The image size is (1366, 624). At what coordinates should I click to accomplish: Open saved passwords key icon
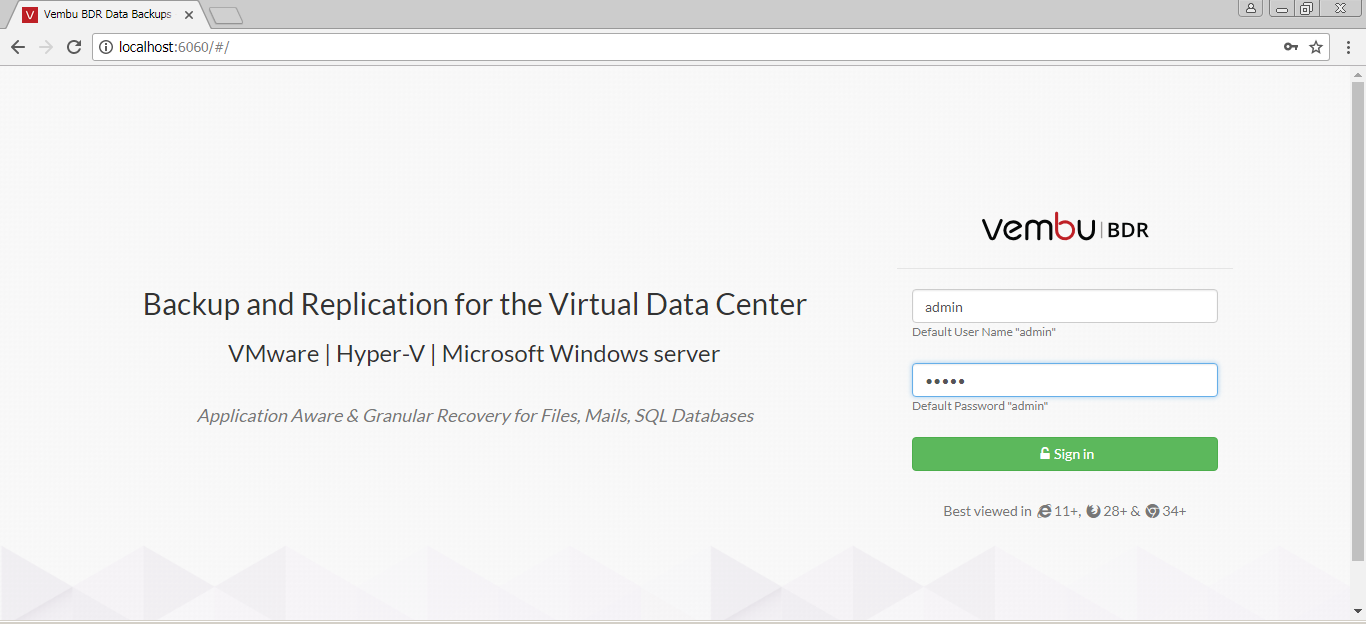click(1291, 47)
